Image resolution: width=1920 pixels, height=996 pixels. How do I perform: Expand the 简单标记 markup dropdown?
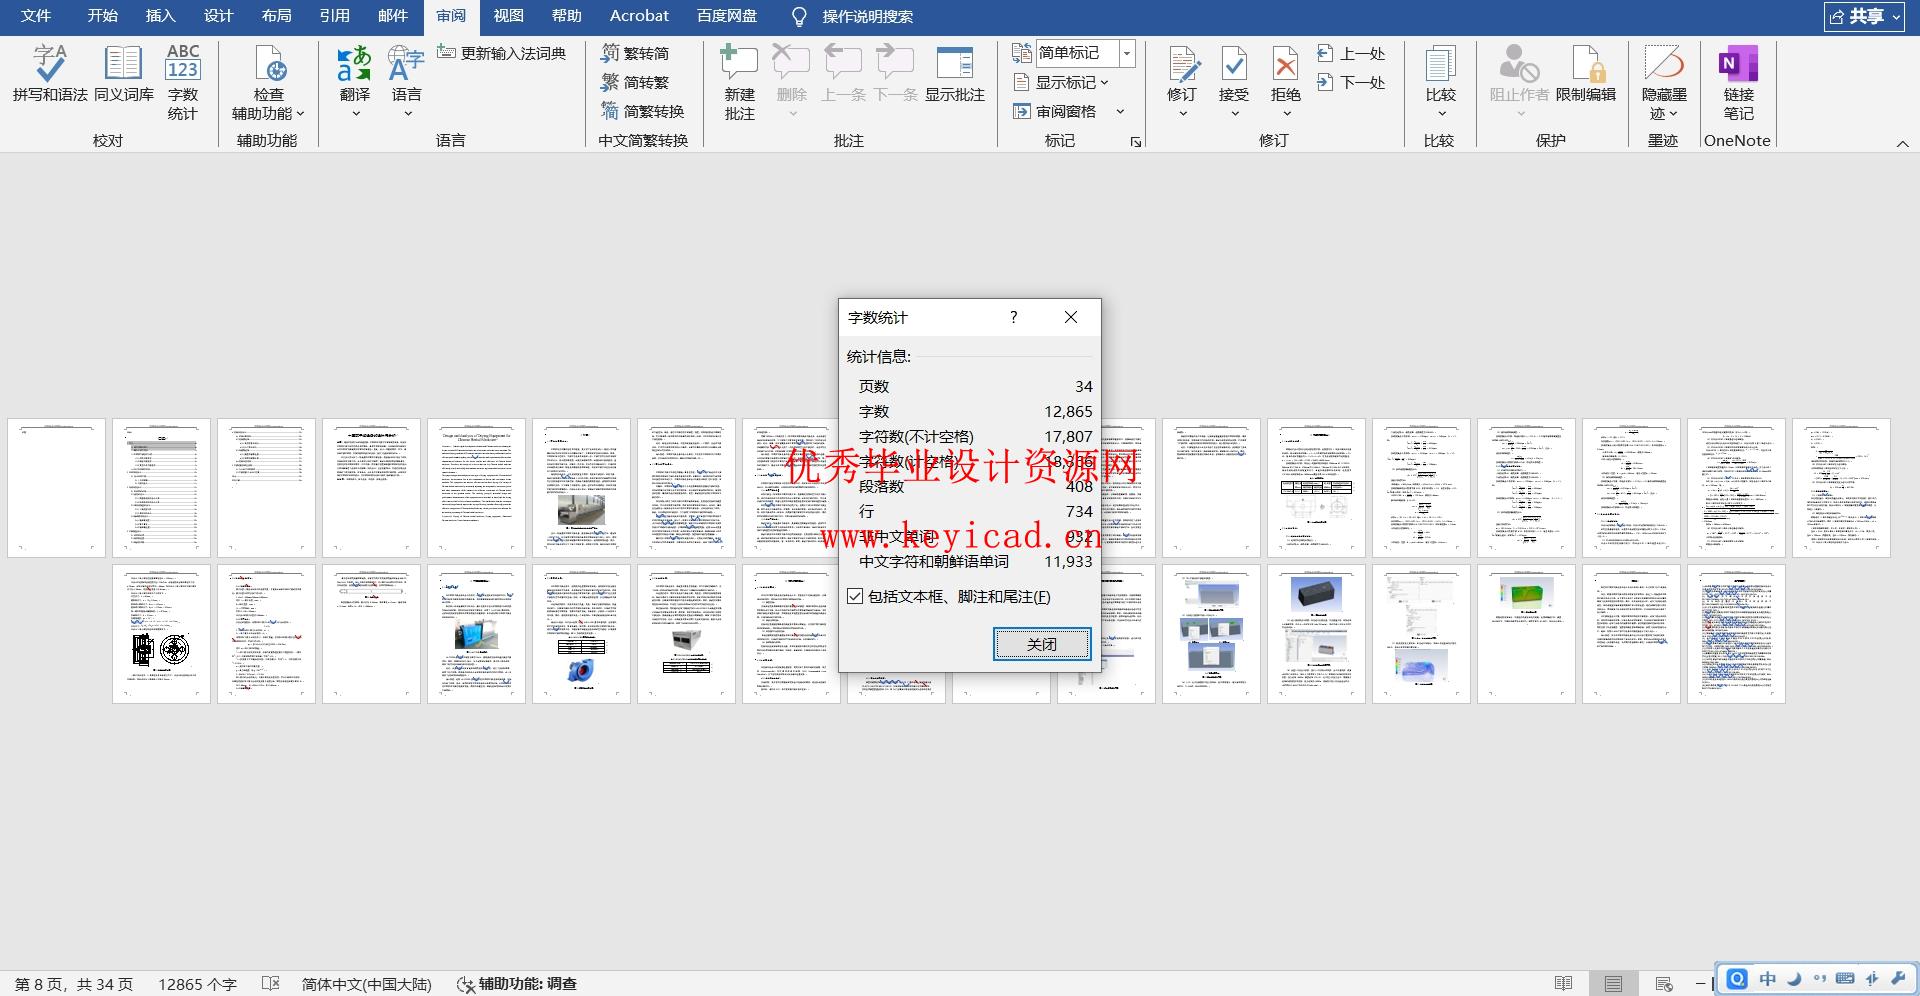(x=1127, y=53)
